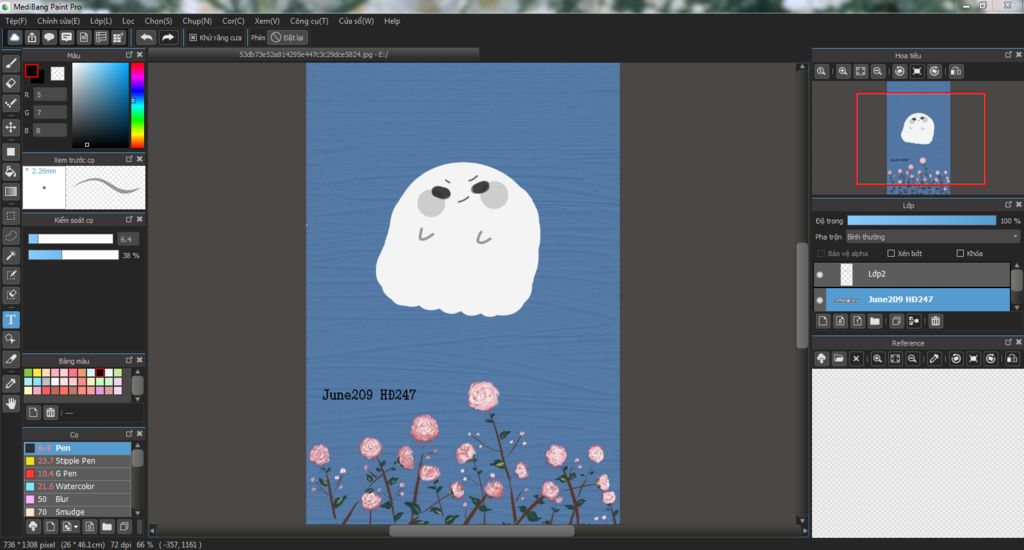Add a layer folder in Layer panel
The height and width of the screenshot is (550, 1024).
pos(875,321)
